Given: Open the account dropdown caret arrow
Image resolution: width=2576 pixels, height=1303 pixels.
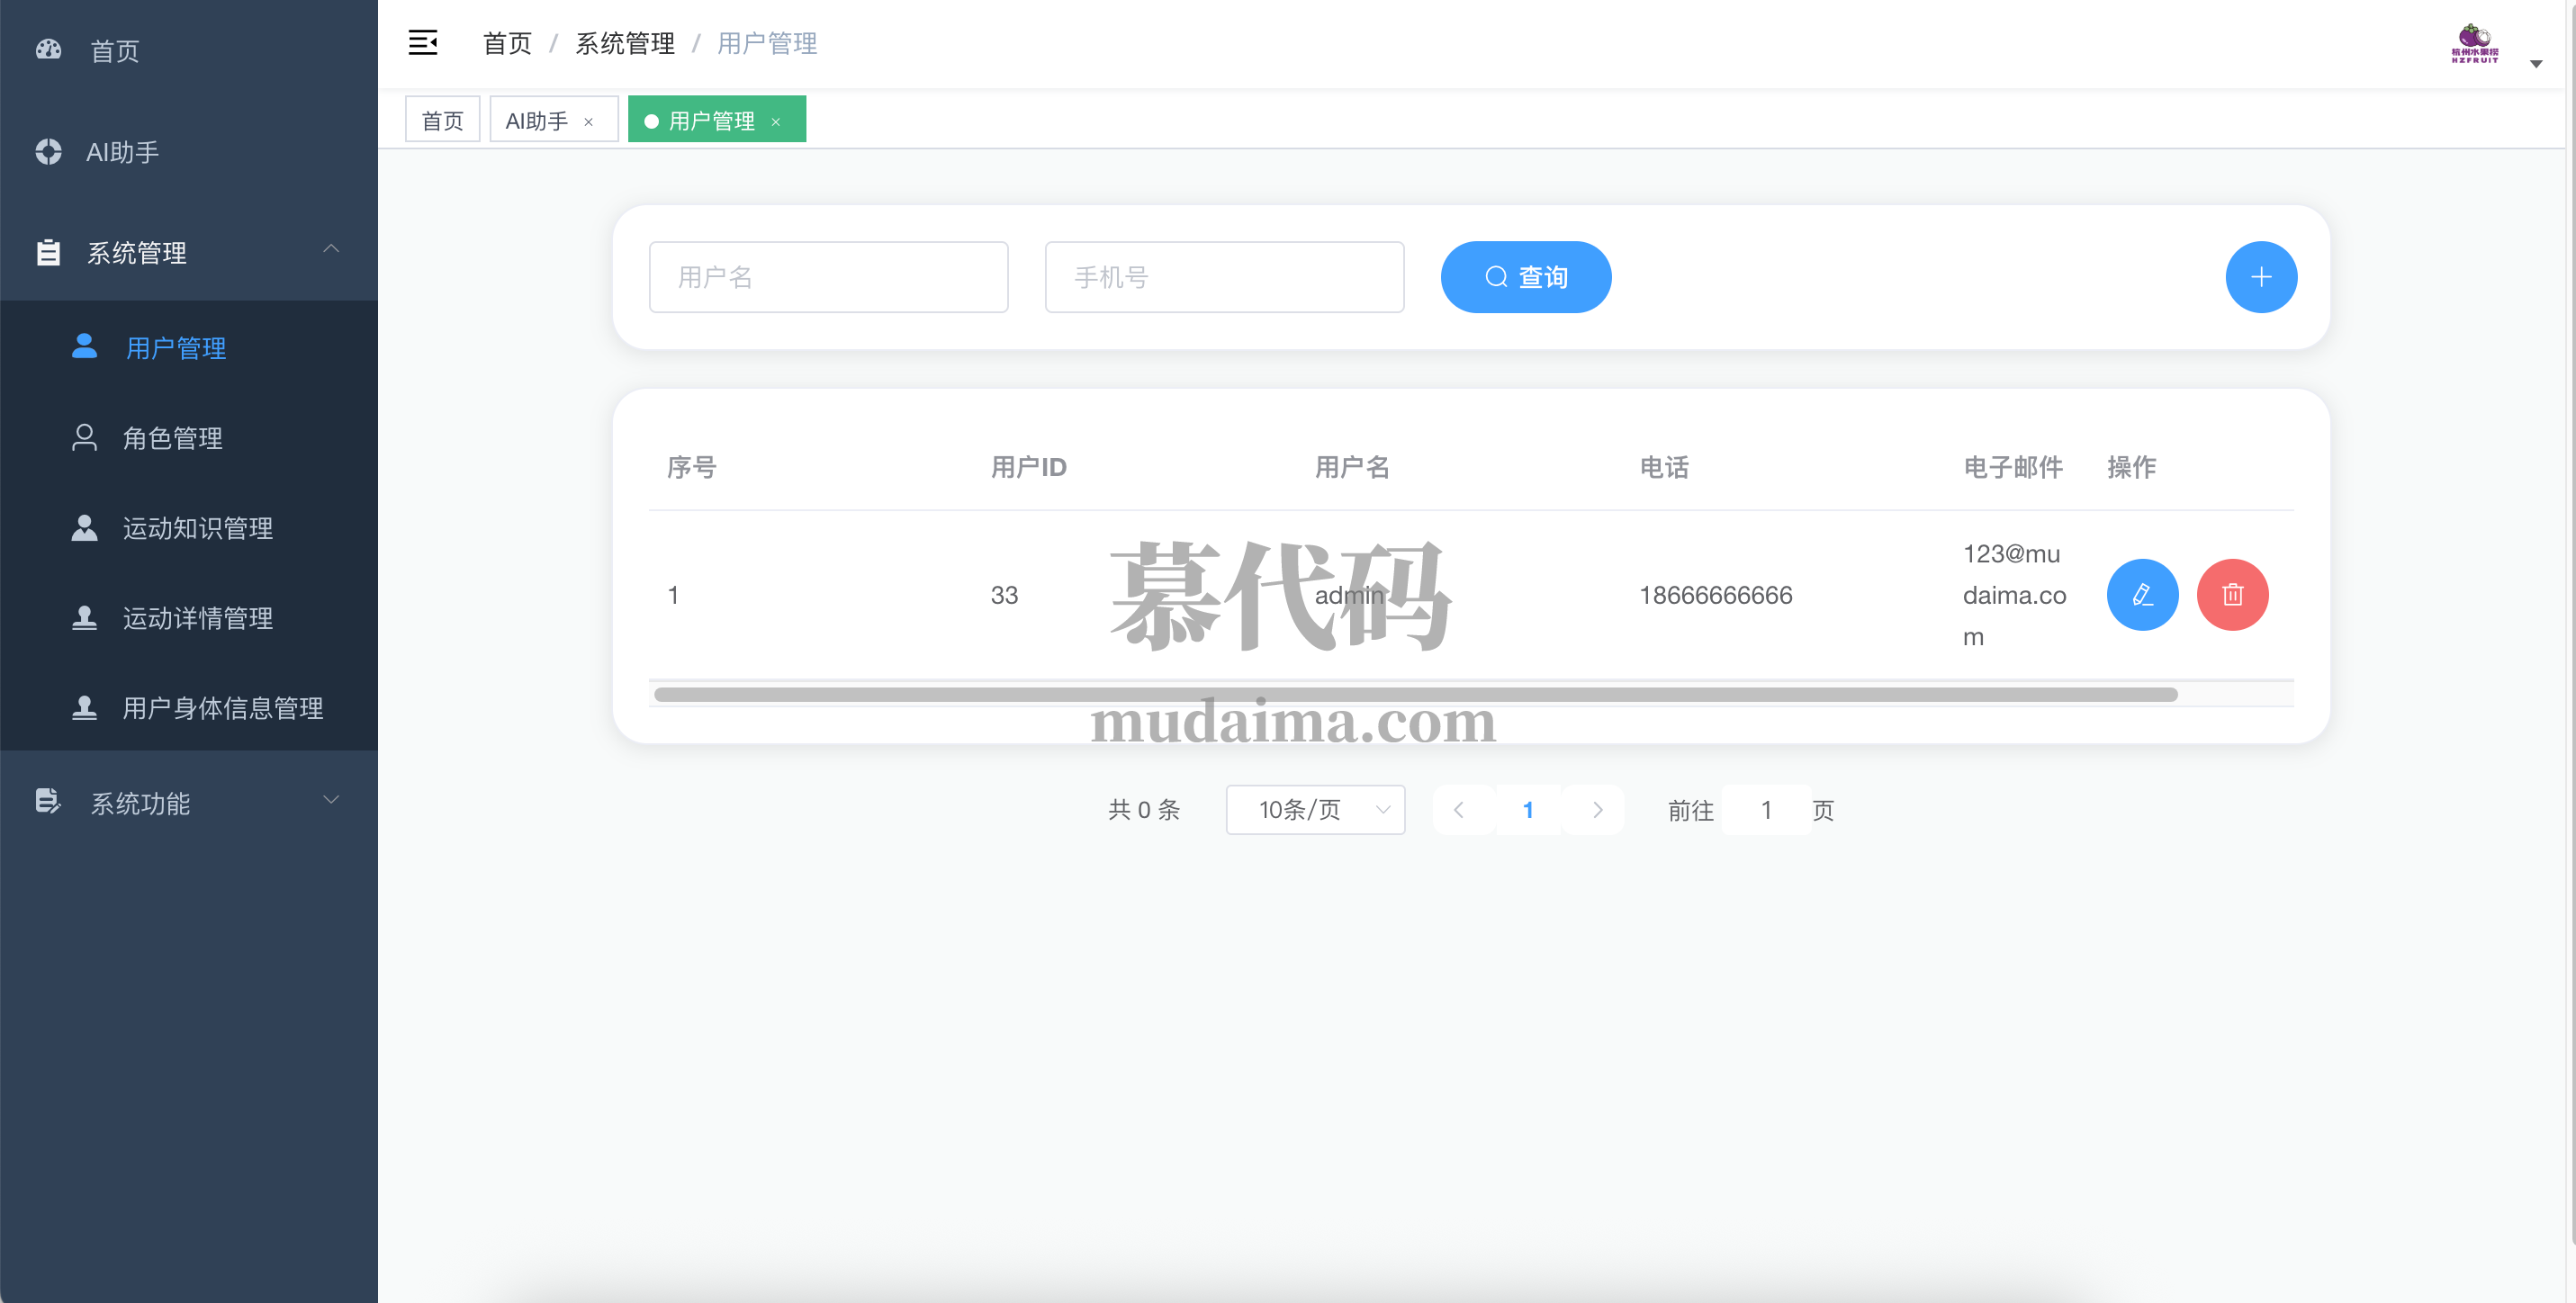Looking at the screenshot, I should click(x=2535, y=64).
